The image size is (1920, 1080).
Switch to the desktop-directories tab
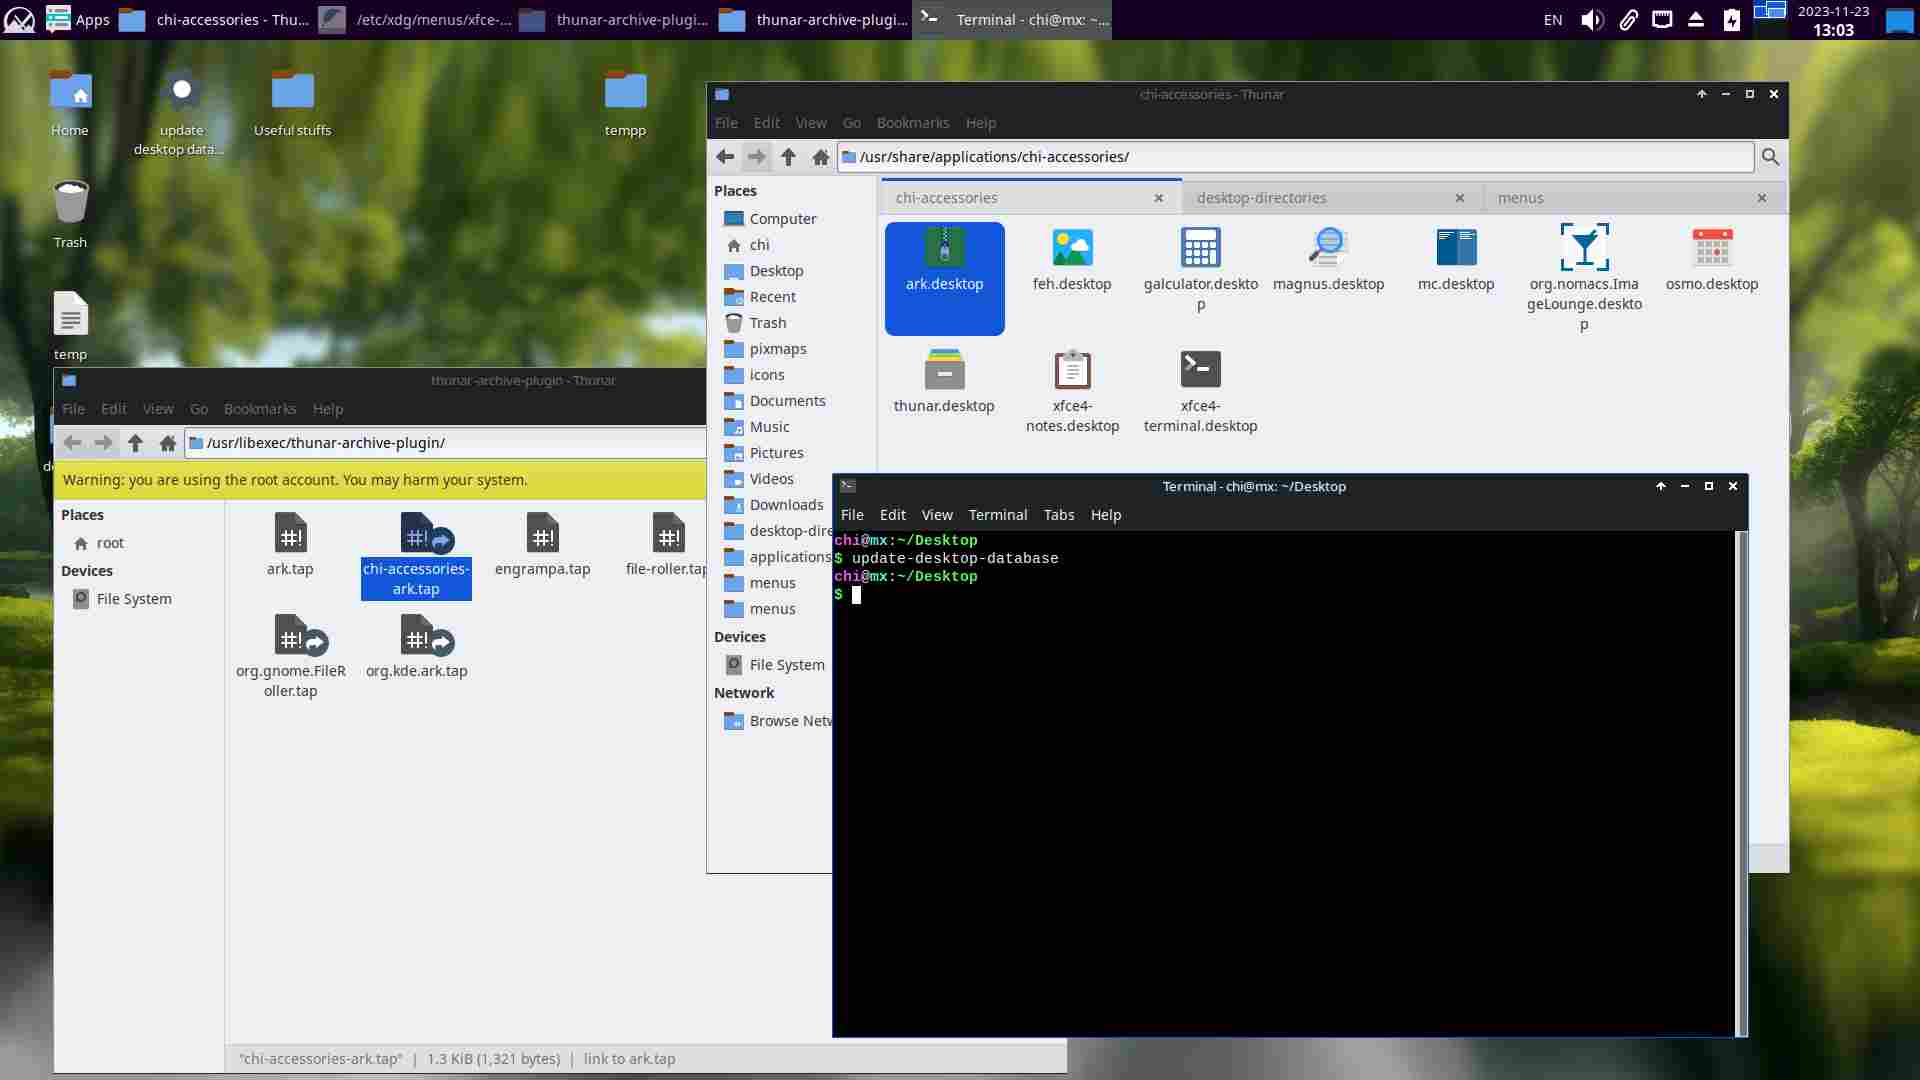coord(1261,198)
